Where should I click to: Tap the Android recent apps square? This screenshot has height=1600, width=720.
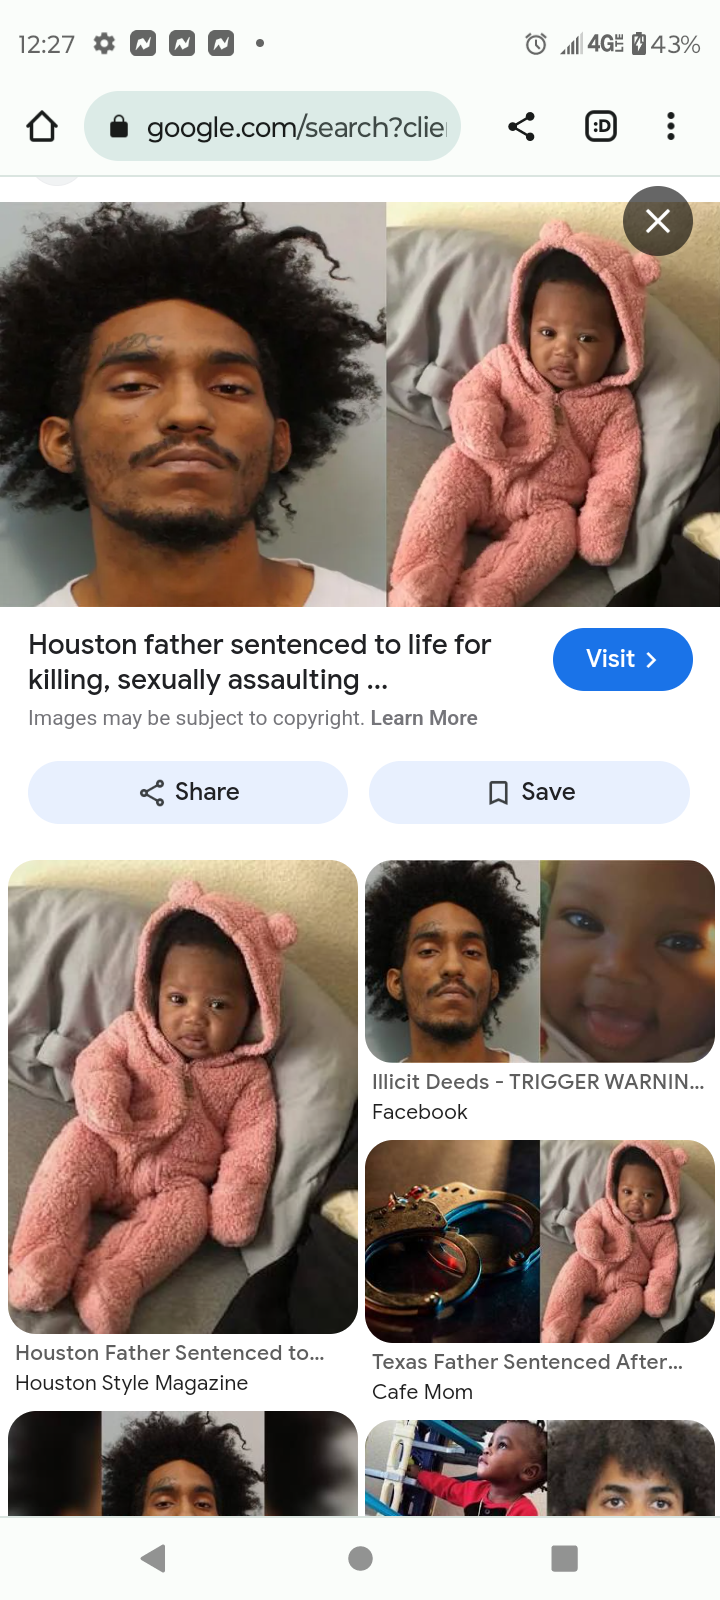pos(565,1558)
